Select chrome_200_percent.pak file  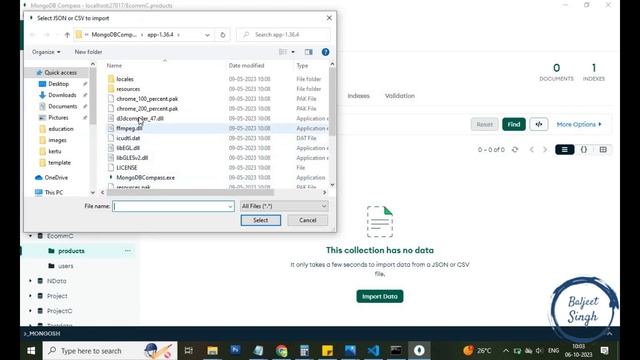click(x=147, y=109)
